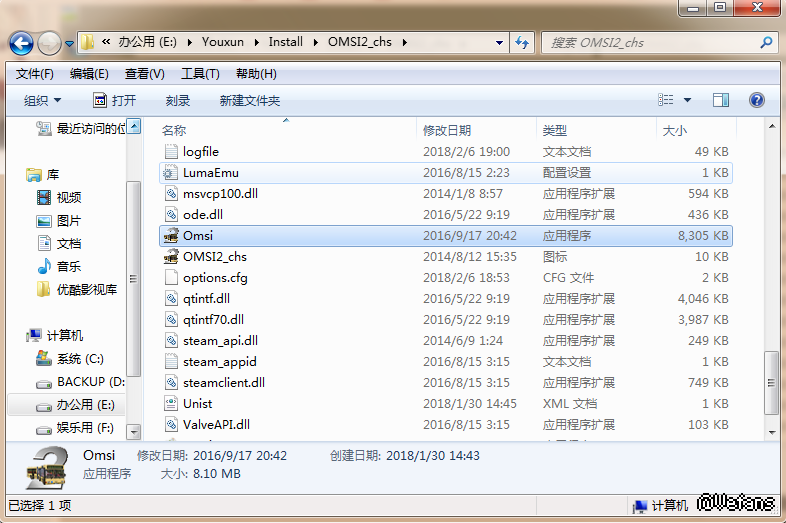The height and width of the screenshot is (523, 786).
Task: Click the Install breadcrumb in address bar
Action: 286,42
